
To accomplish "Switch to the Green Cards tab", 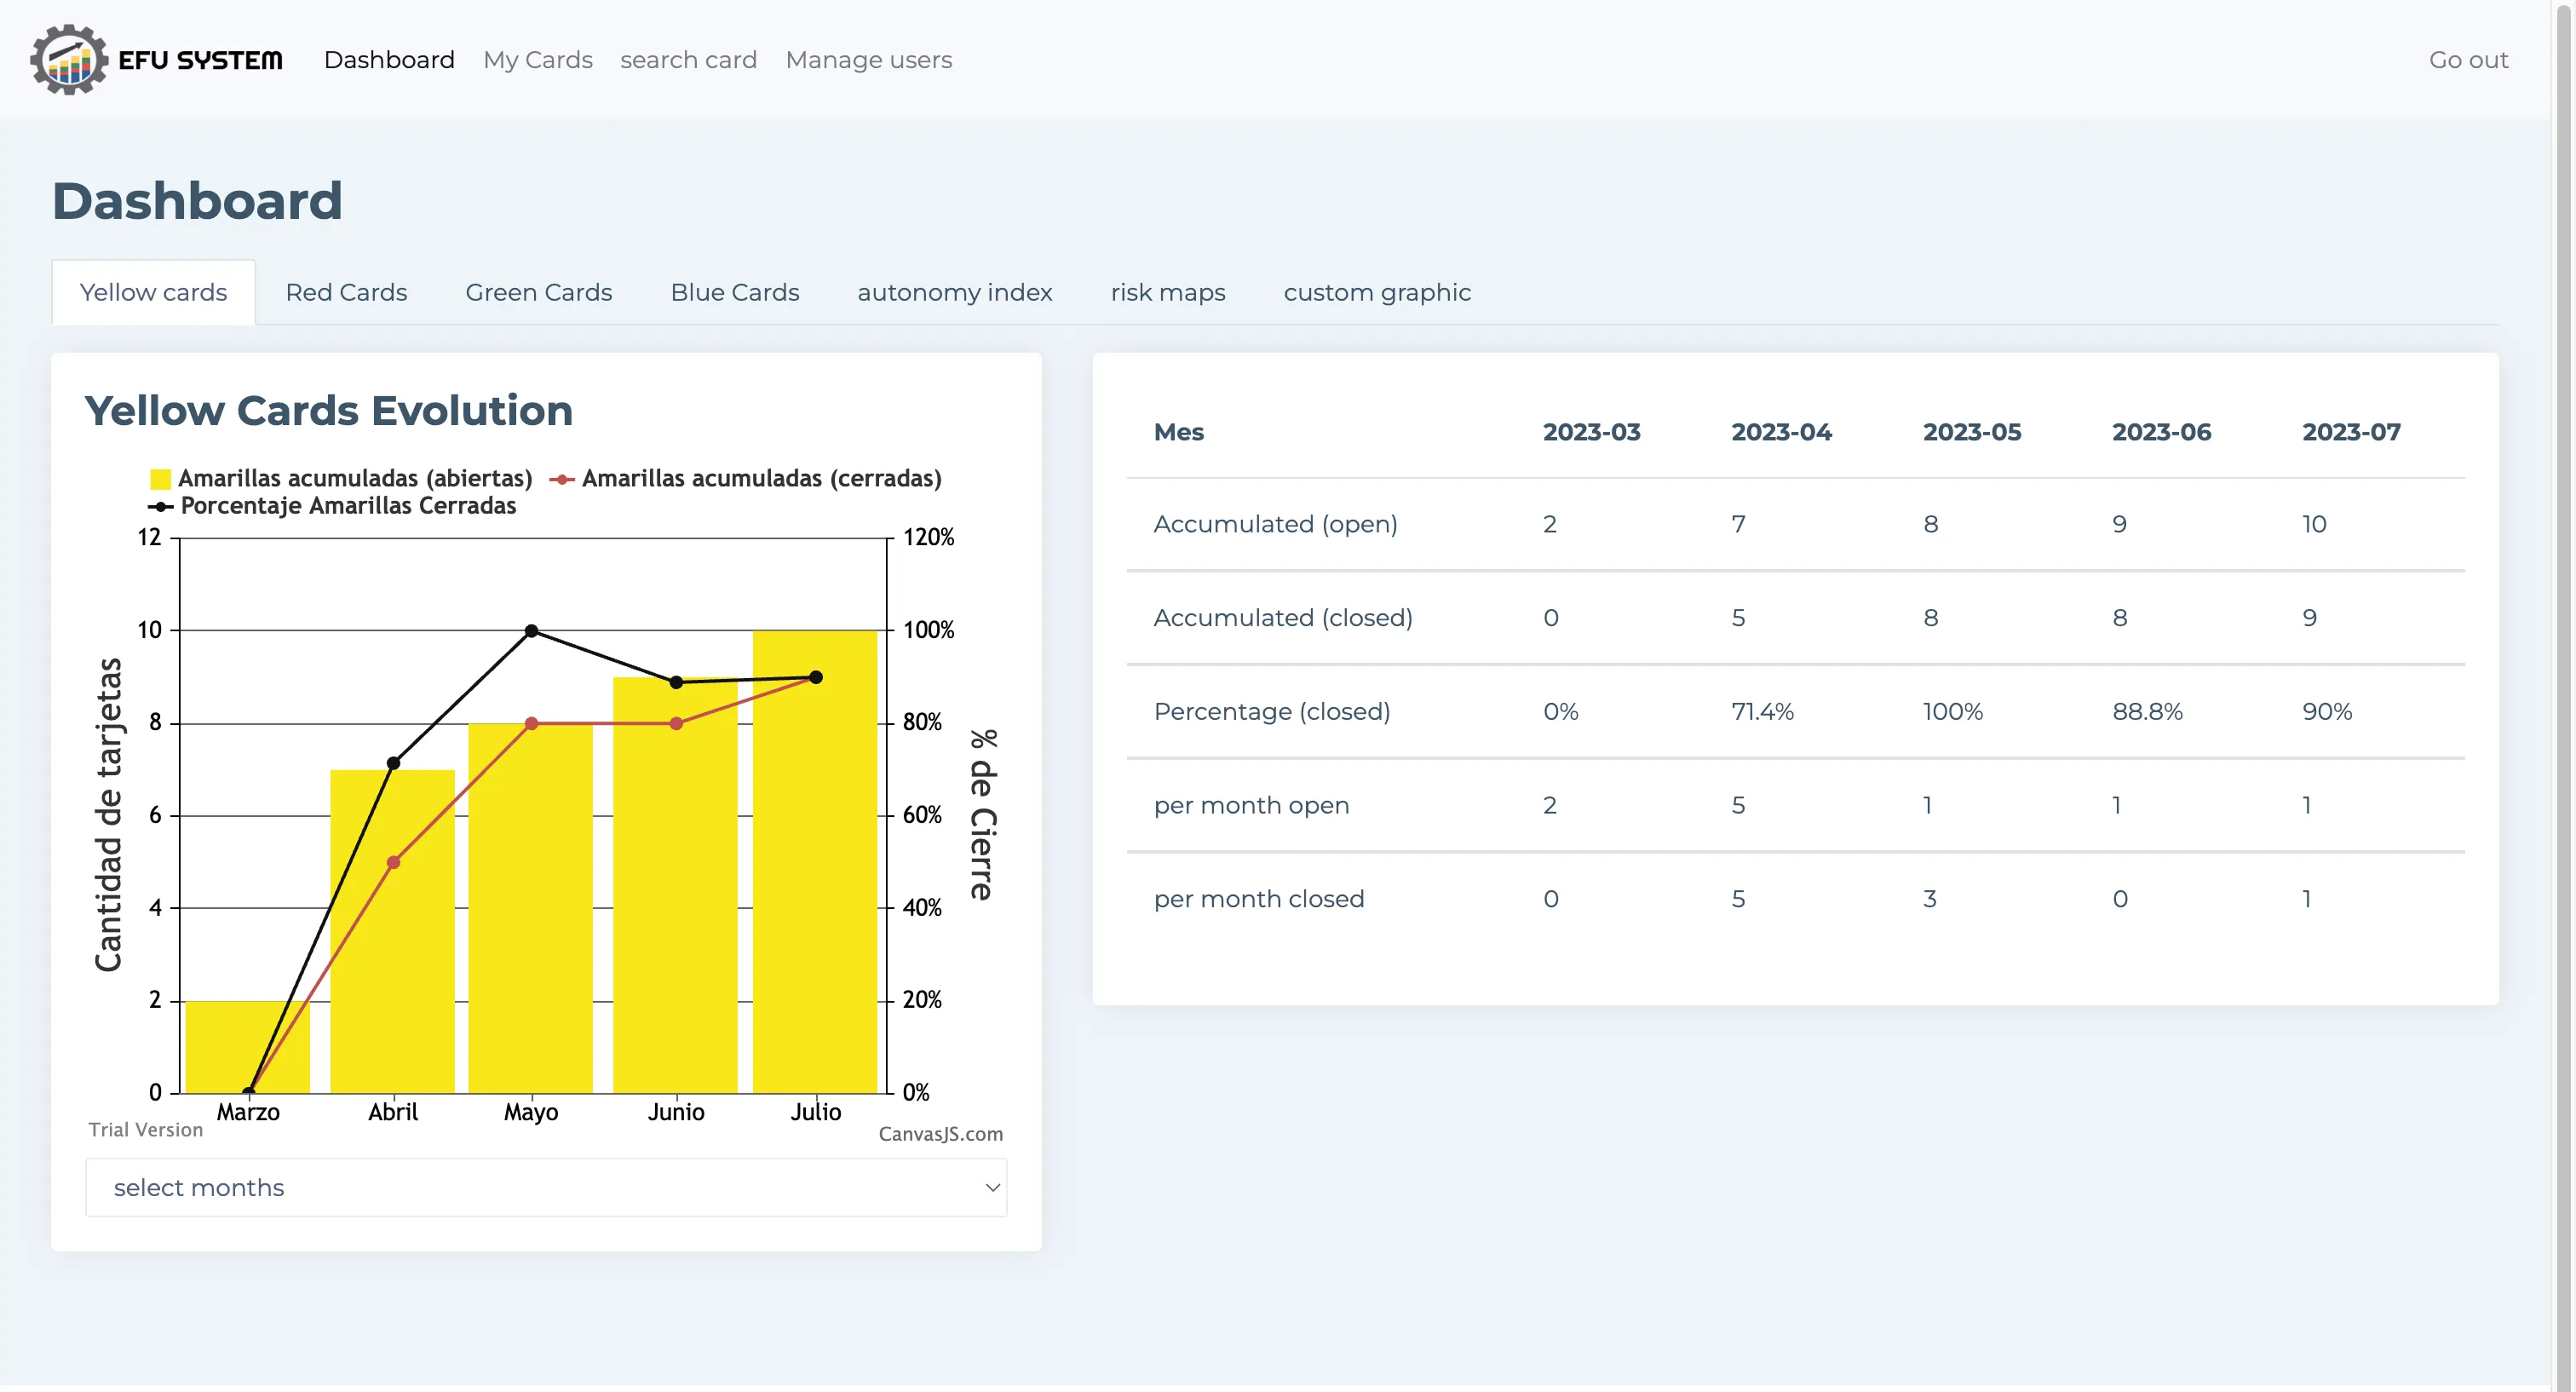I will tap(538, 292).
